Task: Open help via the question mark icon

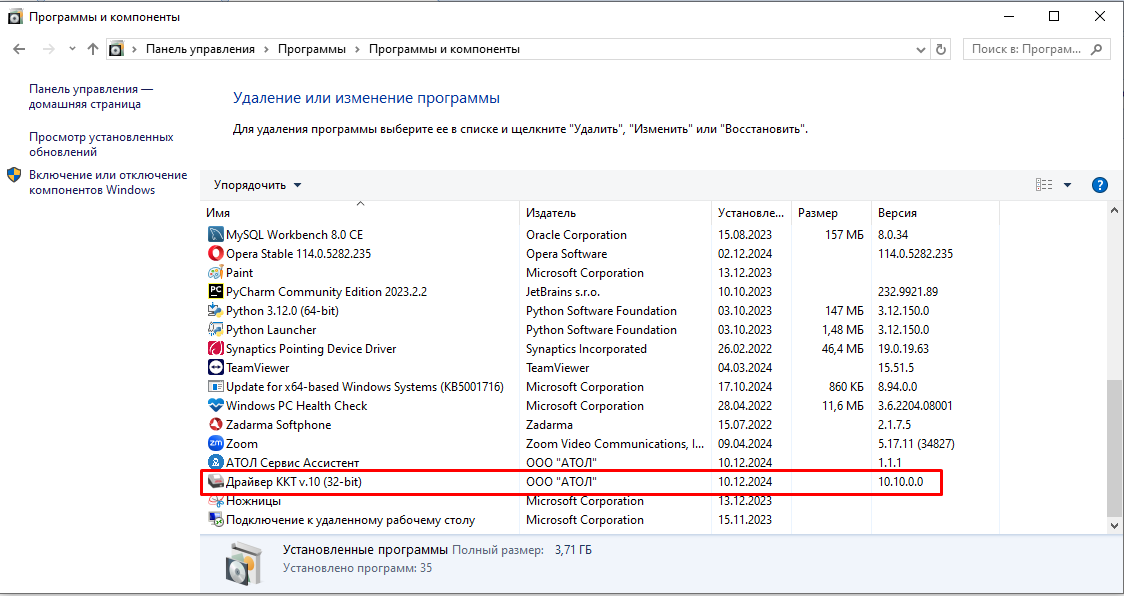Action: [x=1100, y=185]
